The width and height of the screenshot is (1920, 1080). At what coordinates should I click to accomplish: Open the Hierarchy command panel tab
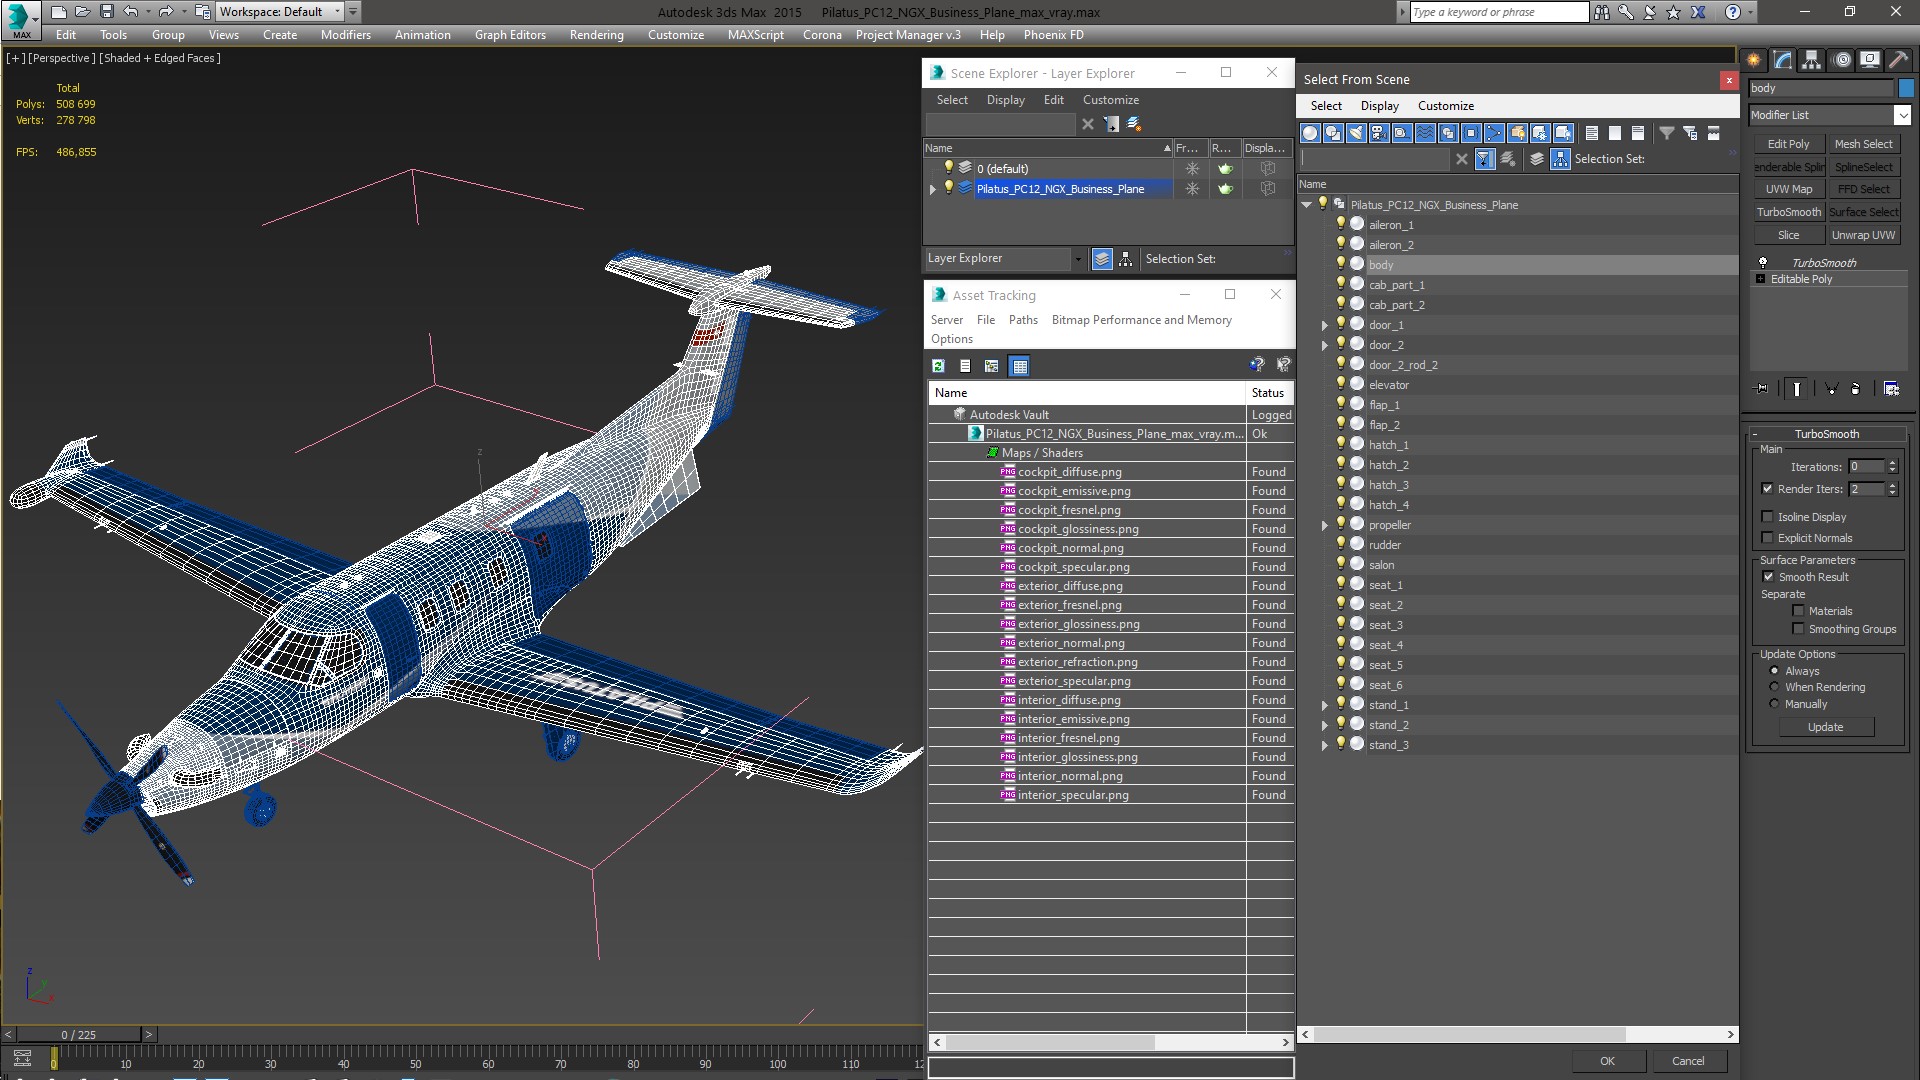1811,60
